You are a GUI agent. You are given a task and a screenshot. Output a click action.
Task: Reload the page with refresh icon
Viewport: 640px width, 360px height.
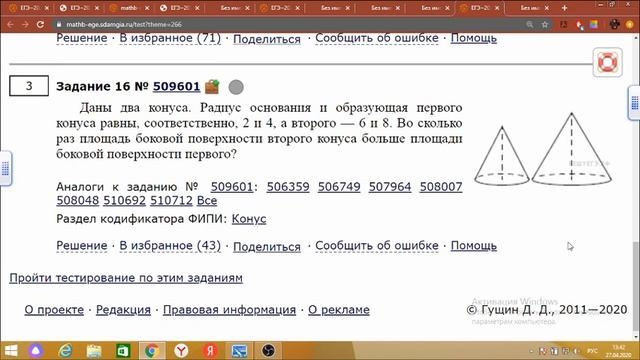[x=40, y=24]
